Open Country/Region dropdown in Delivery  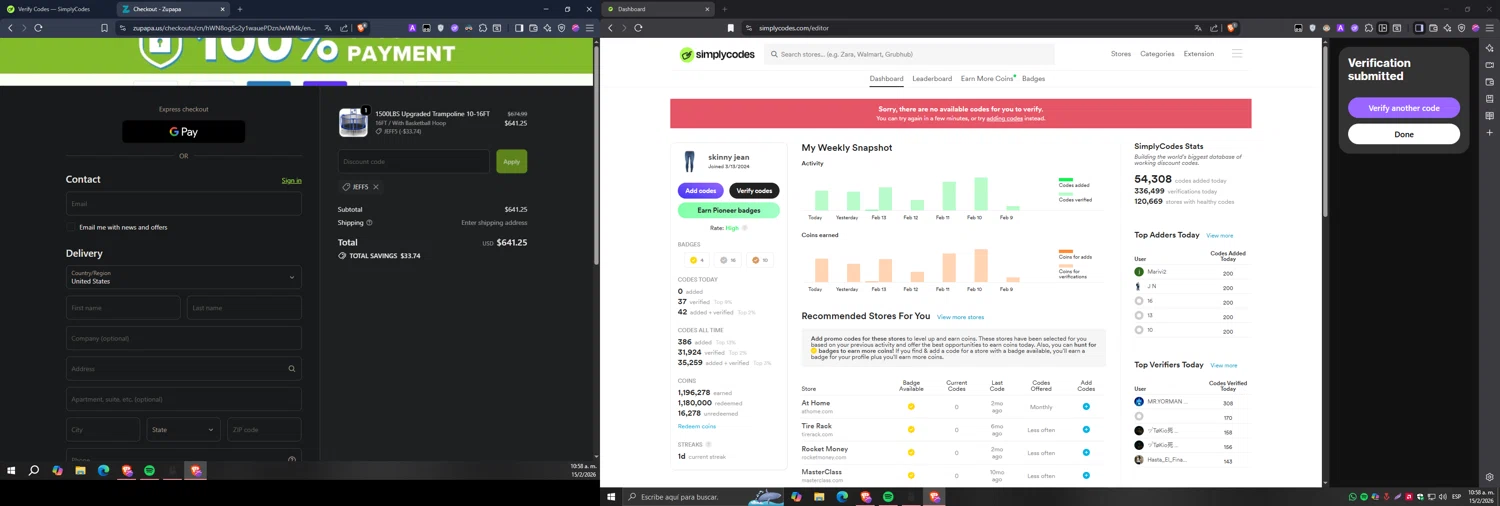point(184,277)
